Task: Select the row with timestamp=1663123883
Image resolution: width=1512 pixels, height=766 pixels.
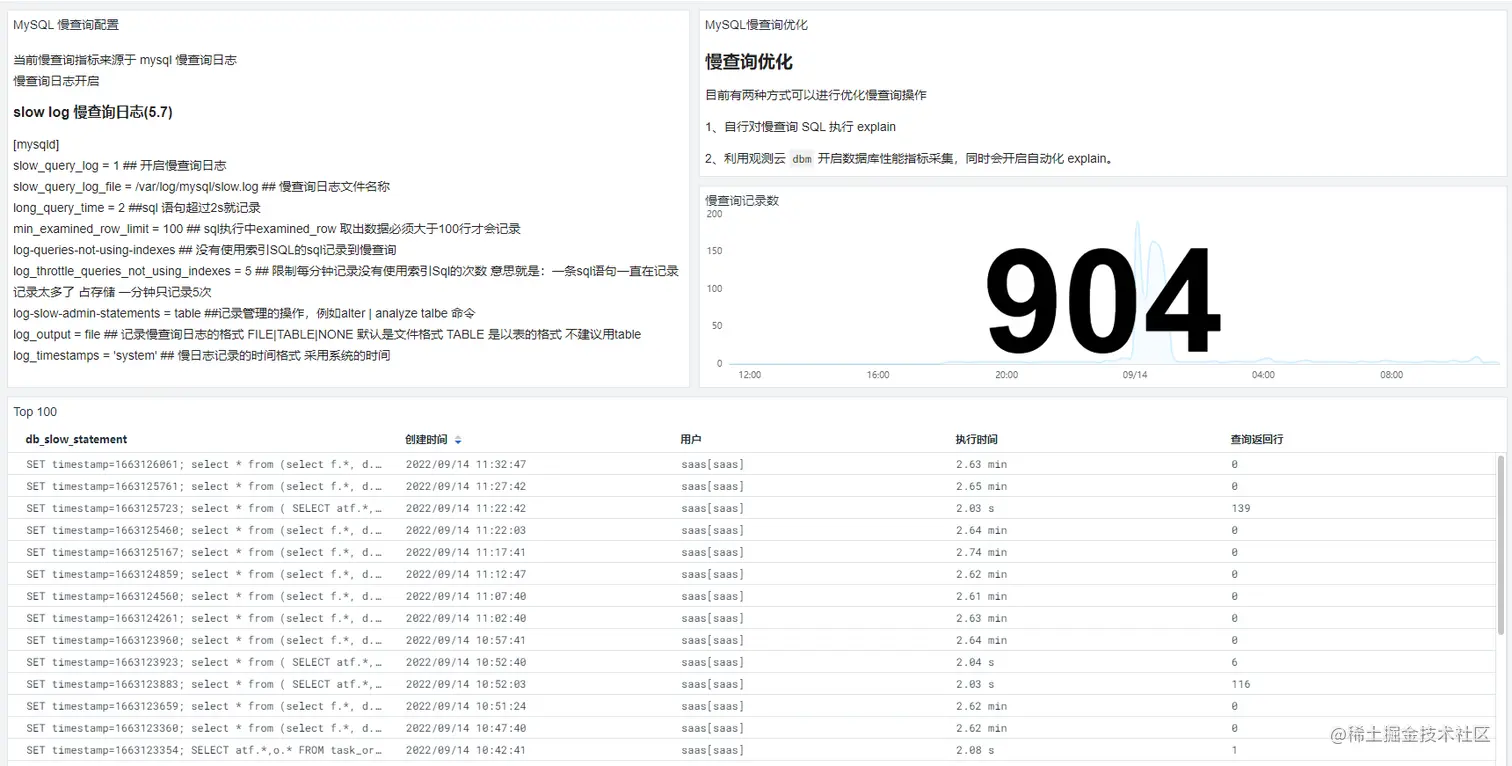Action: (751, 684)
